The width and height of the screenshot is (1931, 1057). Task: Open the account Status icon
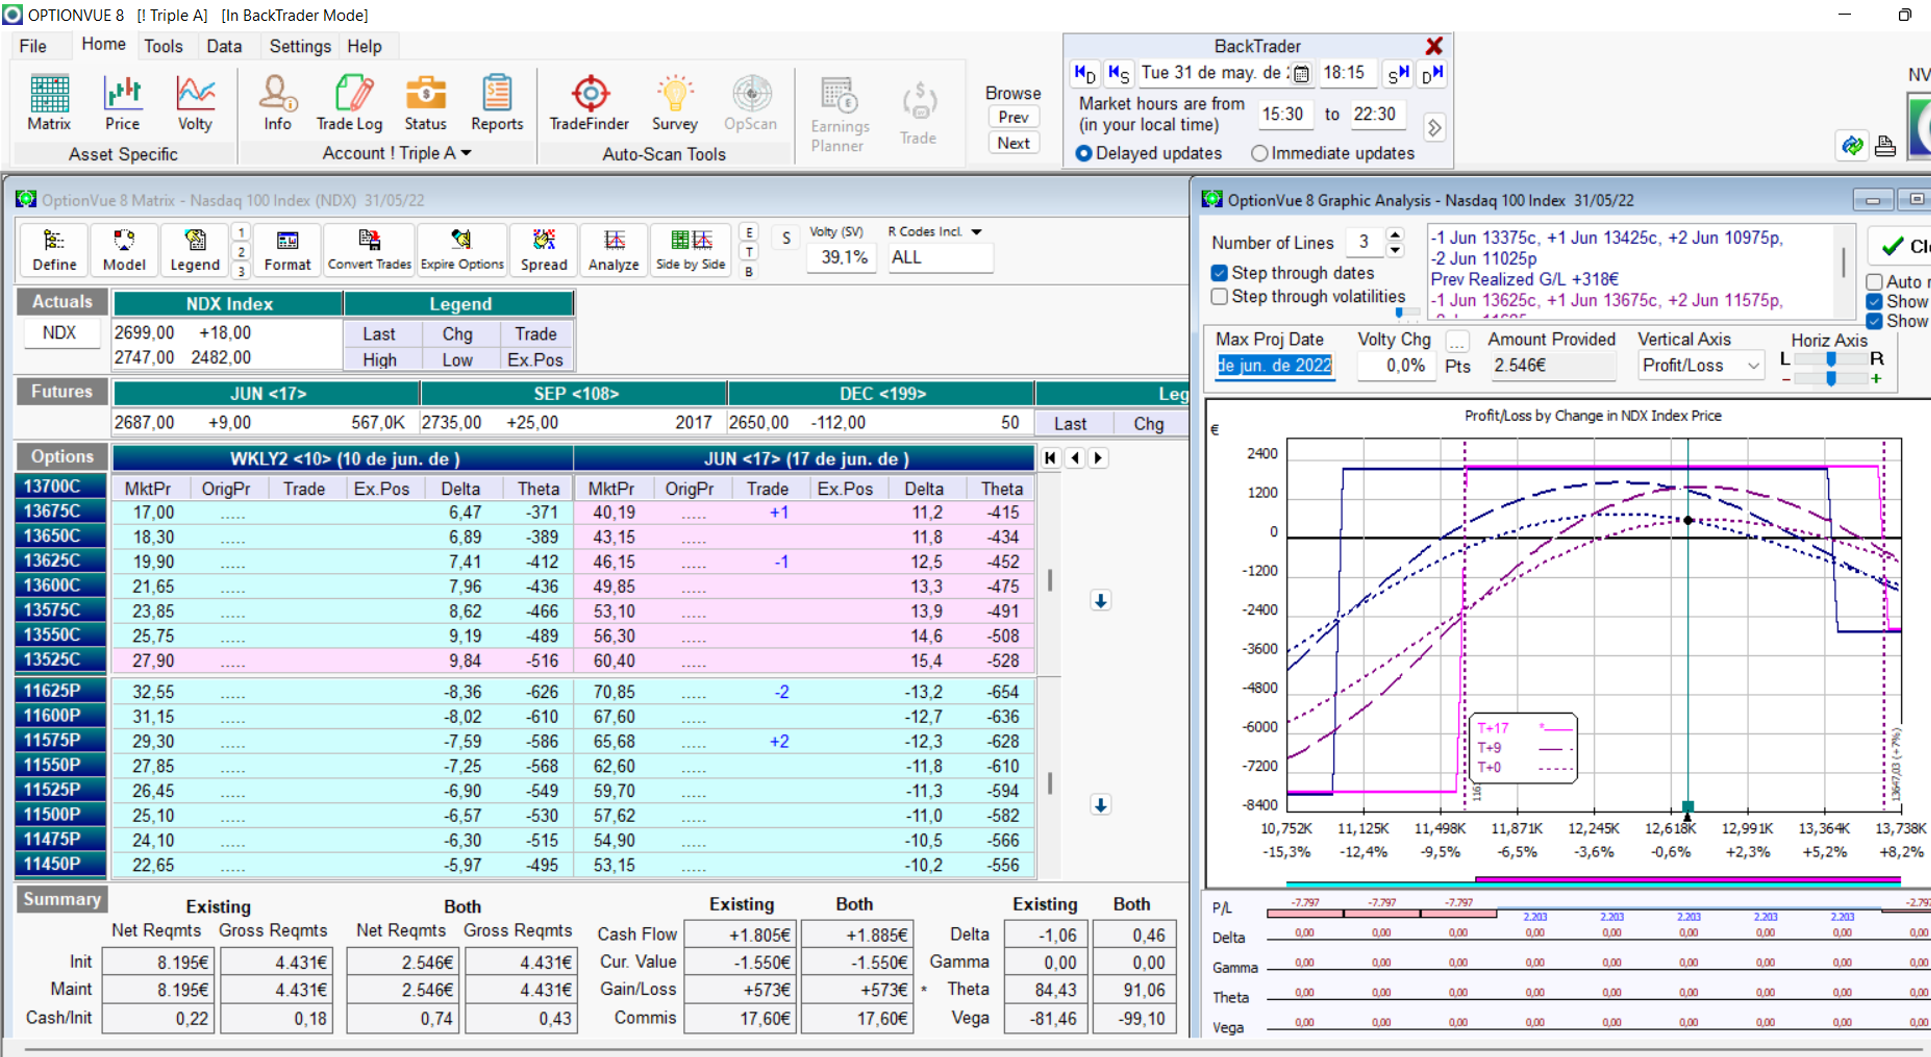(425, 103)
